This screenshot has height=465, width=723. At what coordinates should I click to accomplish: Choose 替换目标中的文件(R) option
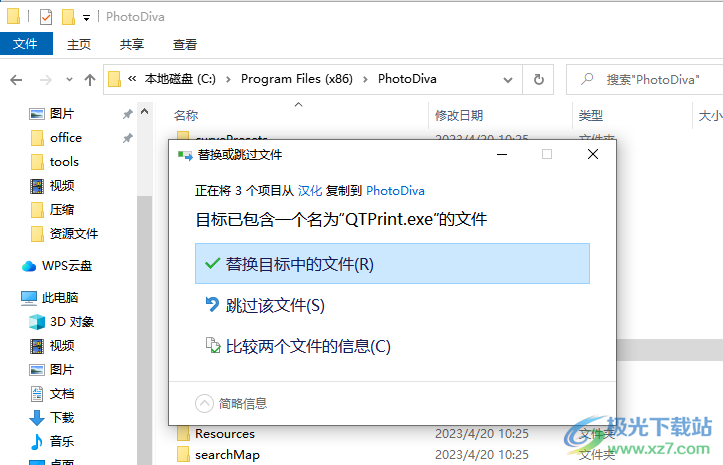pos(392,263)
